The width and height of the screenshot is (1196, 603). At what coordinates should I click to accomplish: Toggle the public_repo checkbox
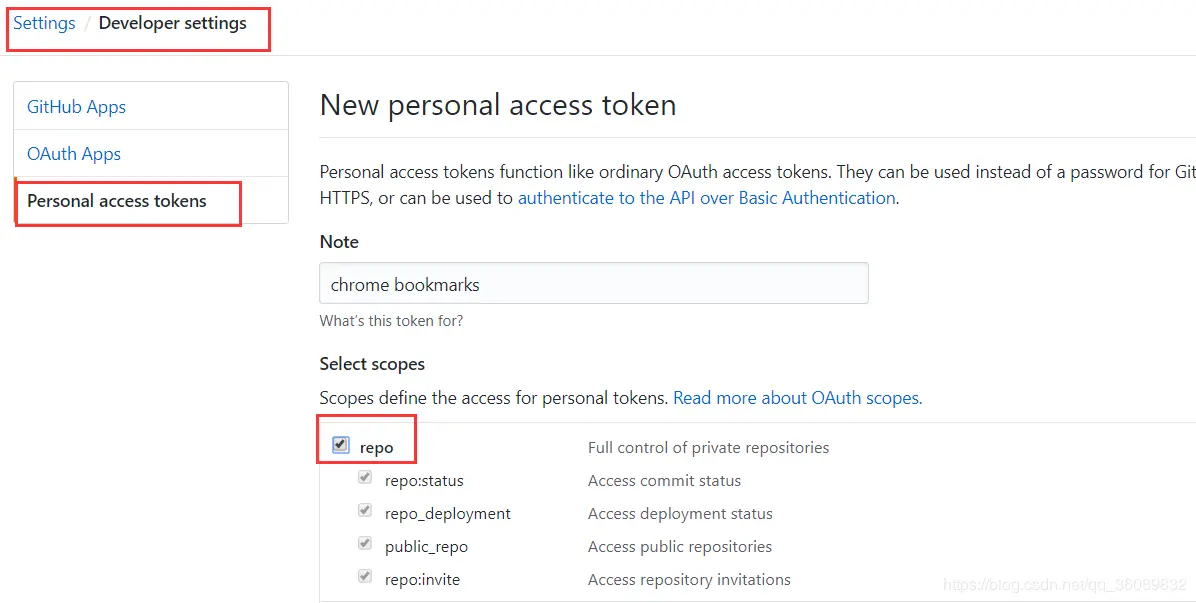pos(365,544)
